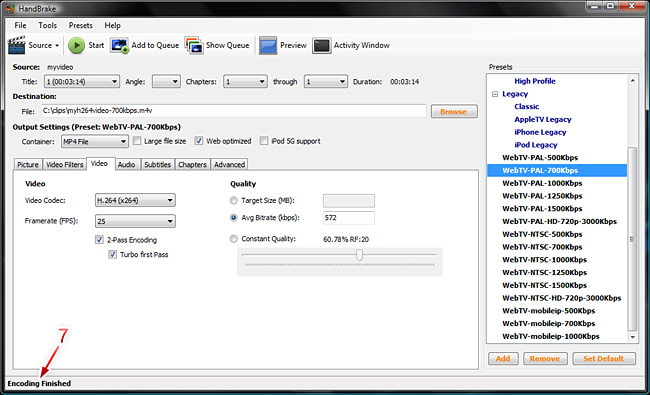Click the Encoding Finished status text
The image size is (650, 395).
click(x=39, y=383)
